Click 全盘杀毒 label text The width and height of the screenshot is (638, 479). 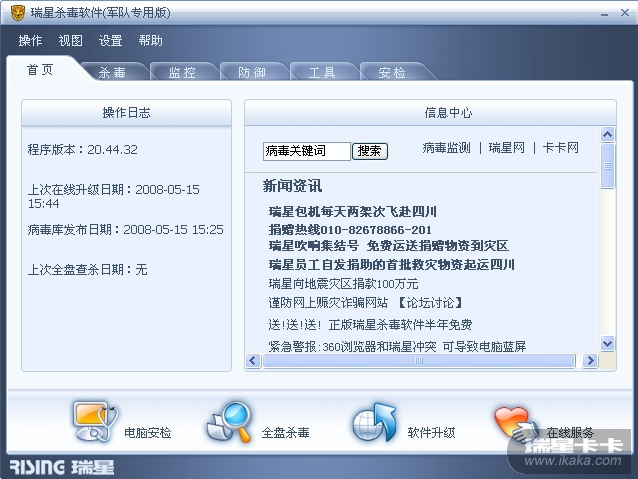pos(285,432)
